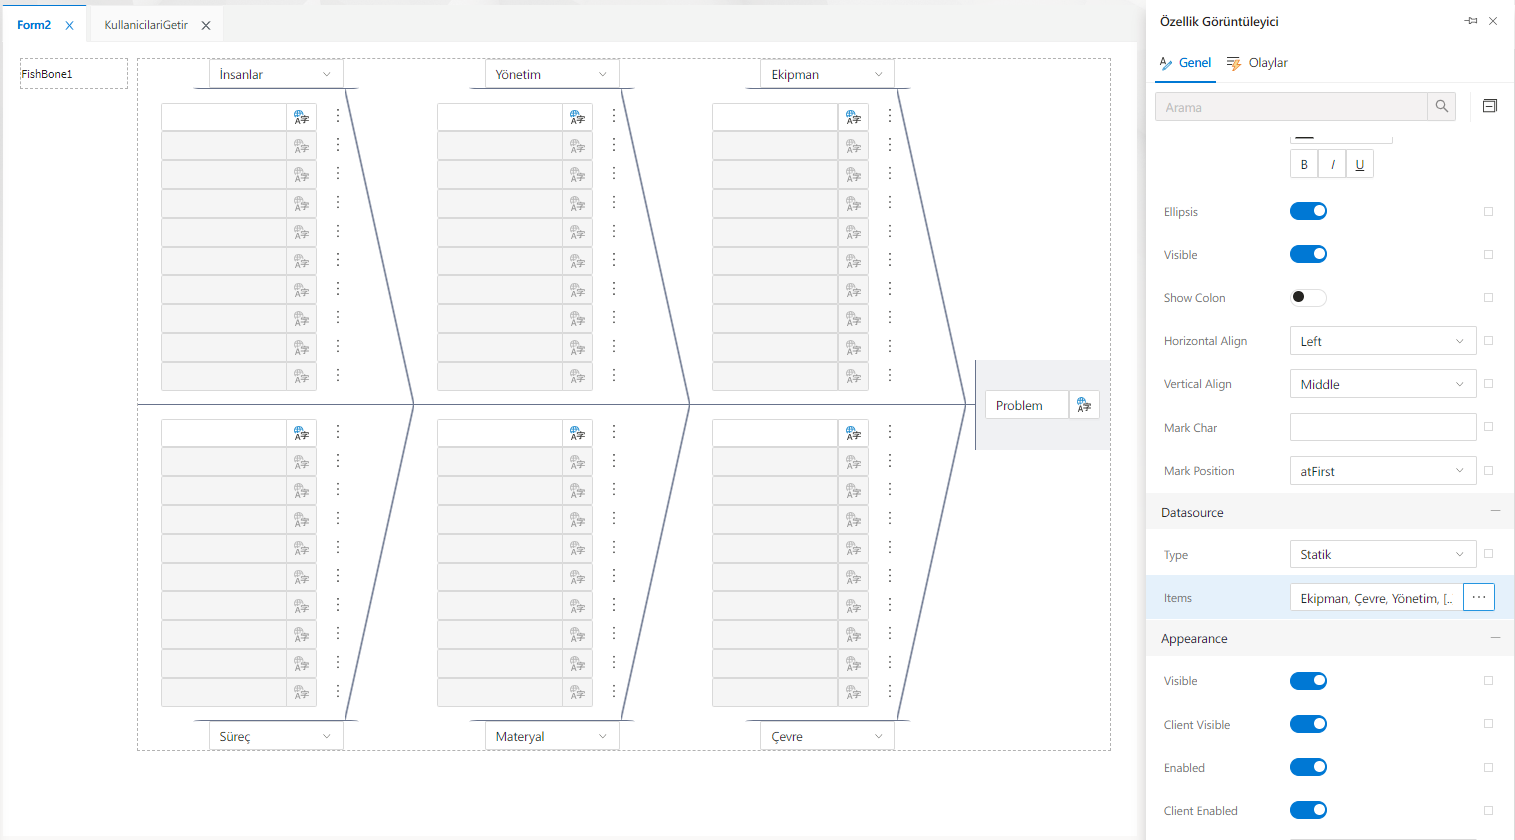Open three-dot menu of top Materyal row
The height and width of the screenshot is (840, 1515).
614,432
